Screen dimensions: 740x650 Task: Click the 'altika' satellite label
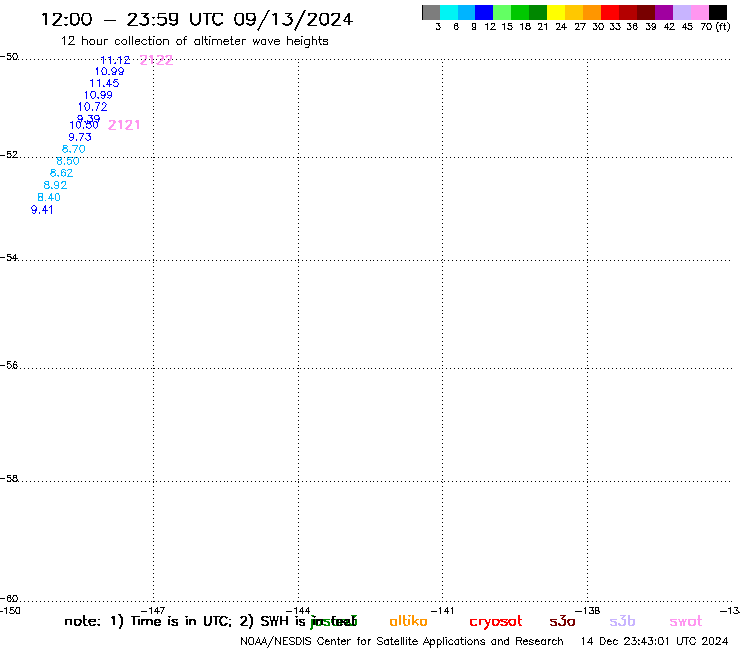click(408, 621)
